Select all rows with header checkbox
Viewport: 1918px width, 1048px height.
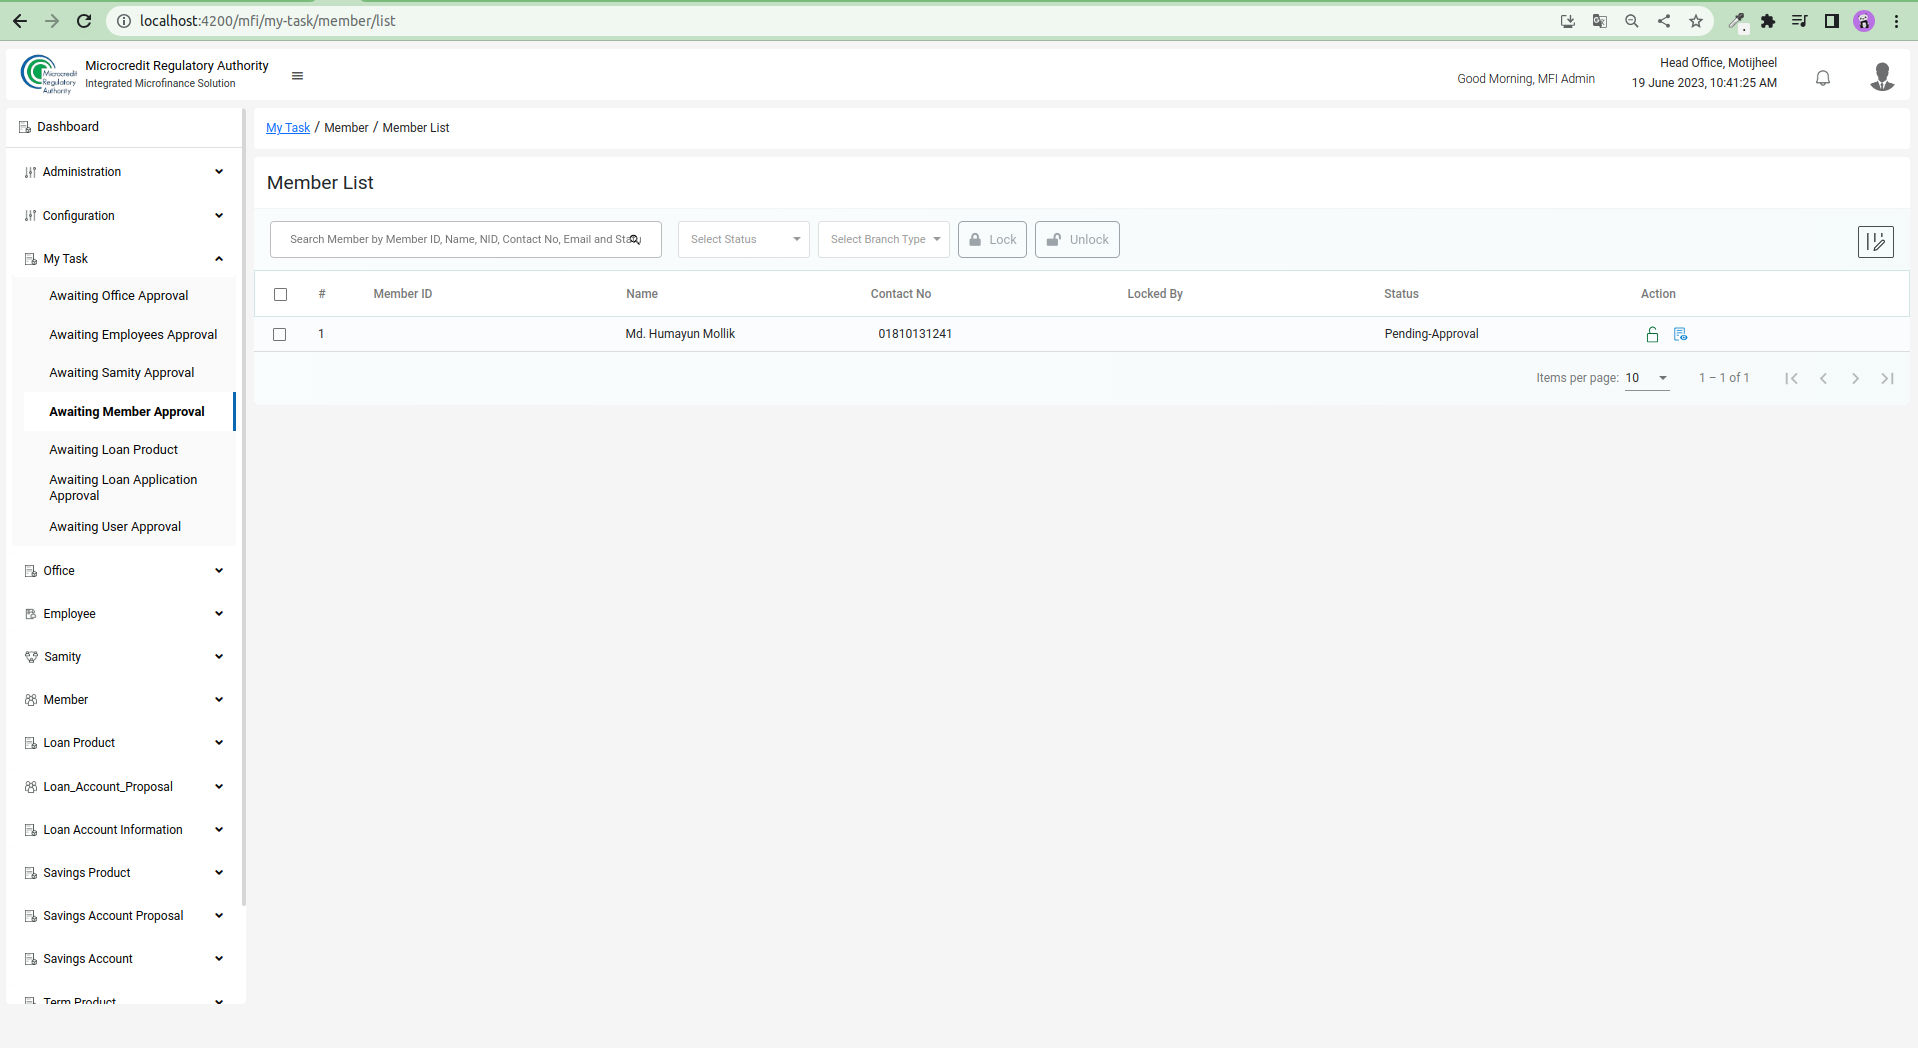click(280, 294)
